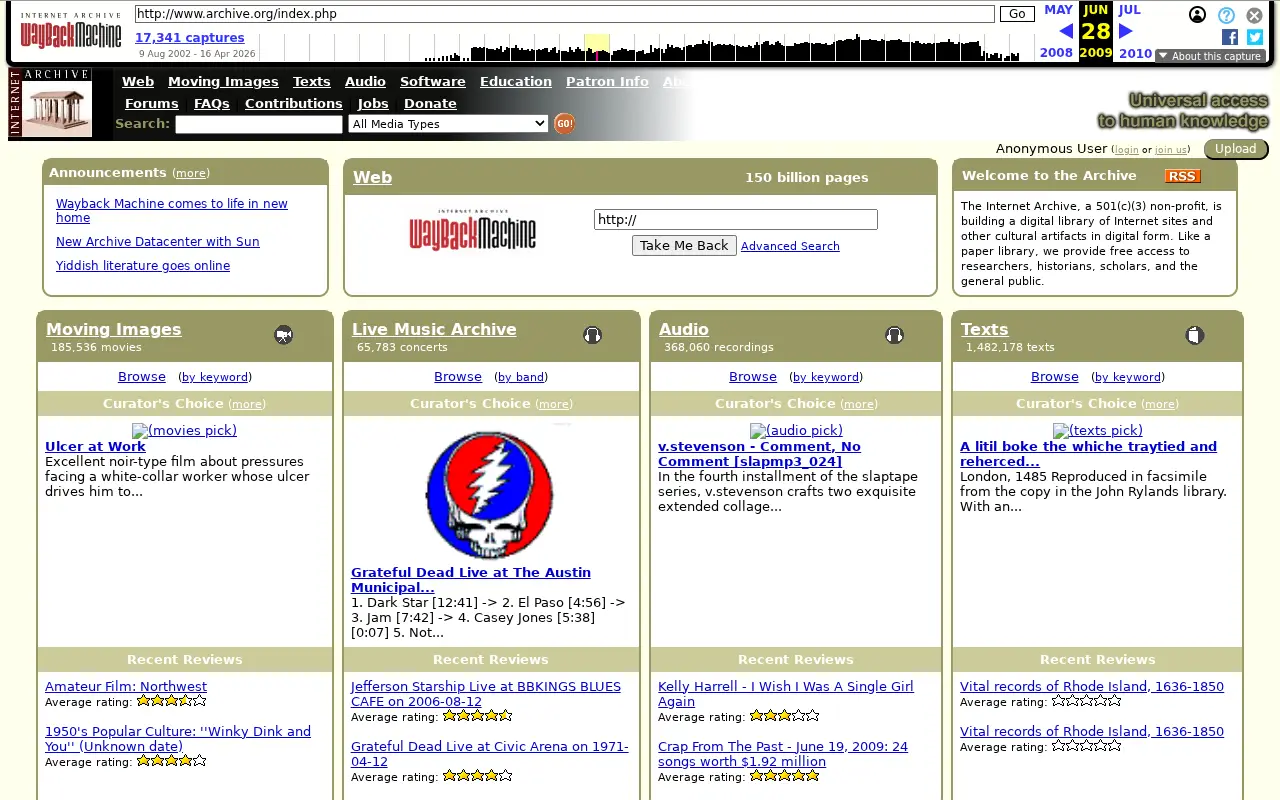Screen dimensions: 1280x800
Task: Expand the About this capture panel
Action: (1210, 56)
